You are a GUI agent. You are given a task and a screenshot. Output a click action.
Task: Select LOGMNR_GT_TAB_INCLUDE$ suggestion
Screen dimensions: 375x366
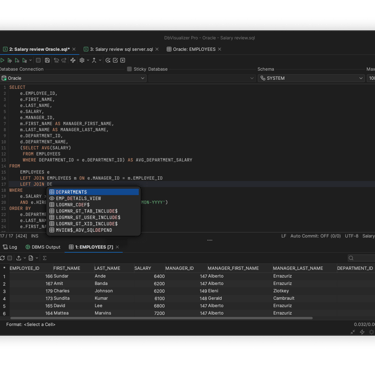point(94,211)
